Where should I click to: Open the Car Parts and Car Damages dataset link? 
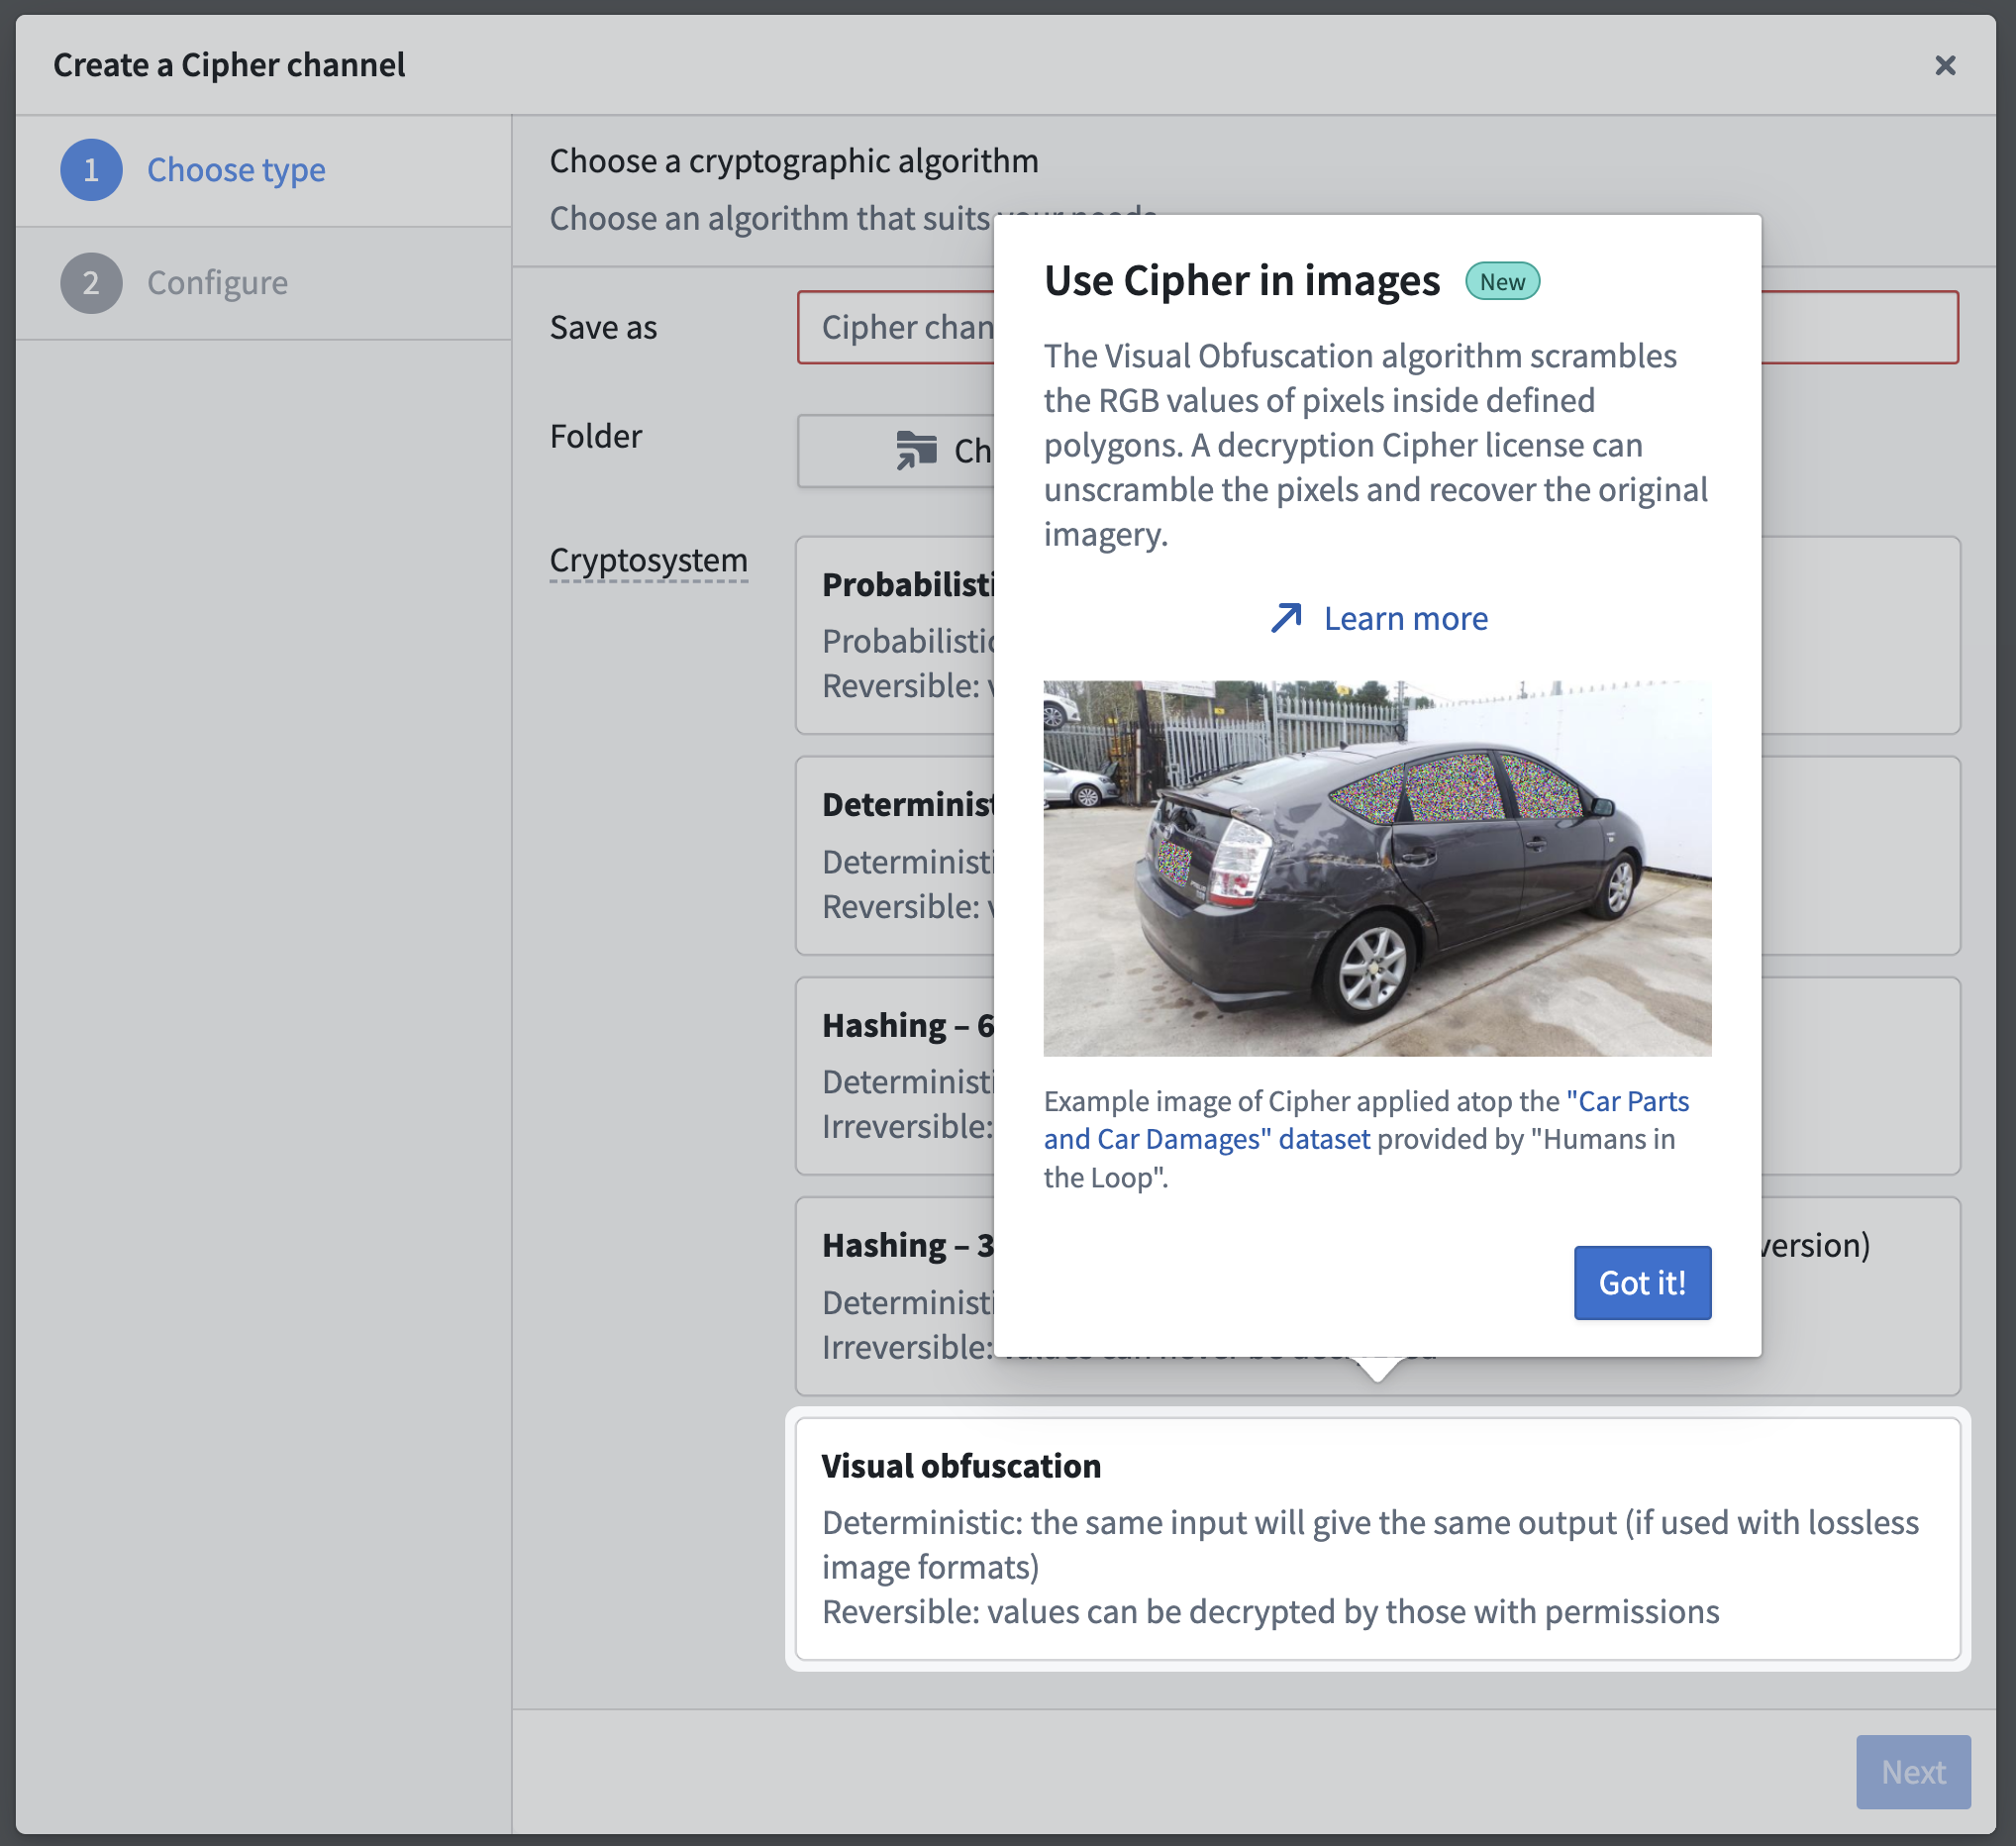[1366, 1120]
